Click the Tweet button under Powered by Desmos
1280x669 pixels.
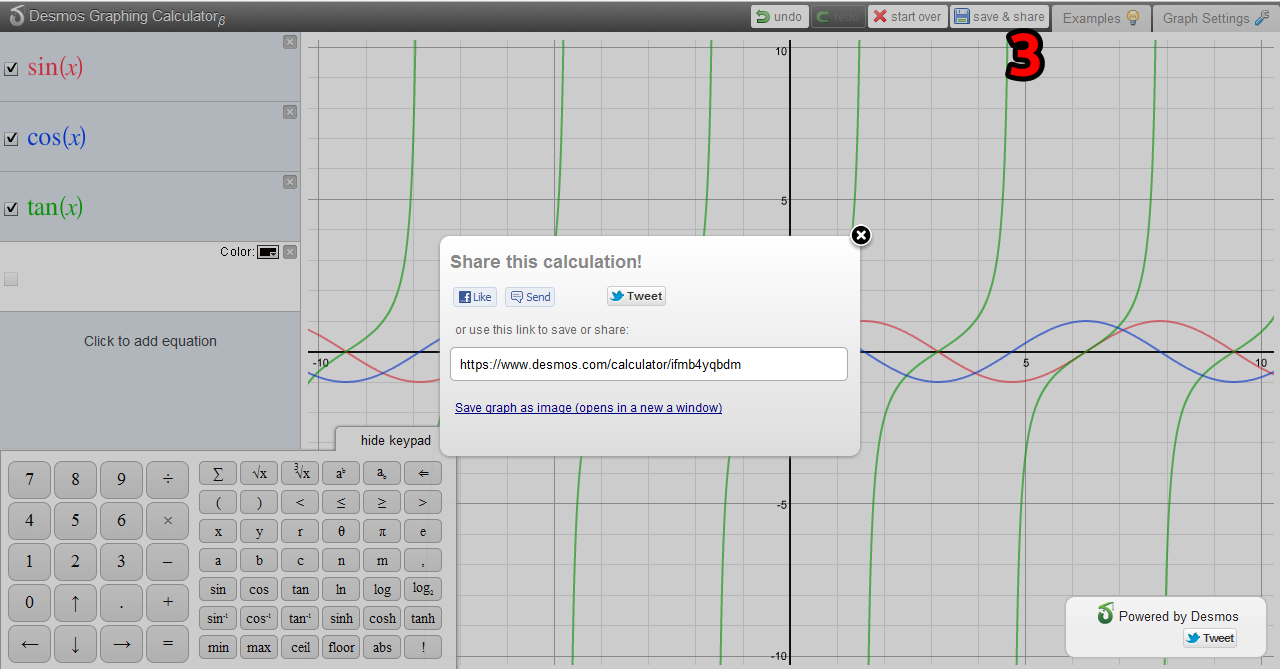coord(1210,638)
